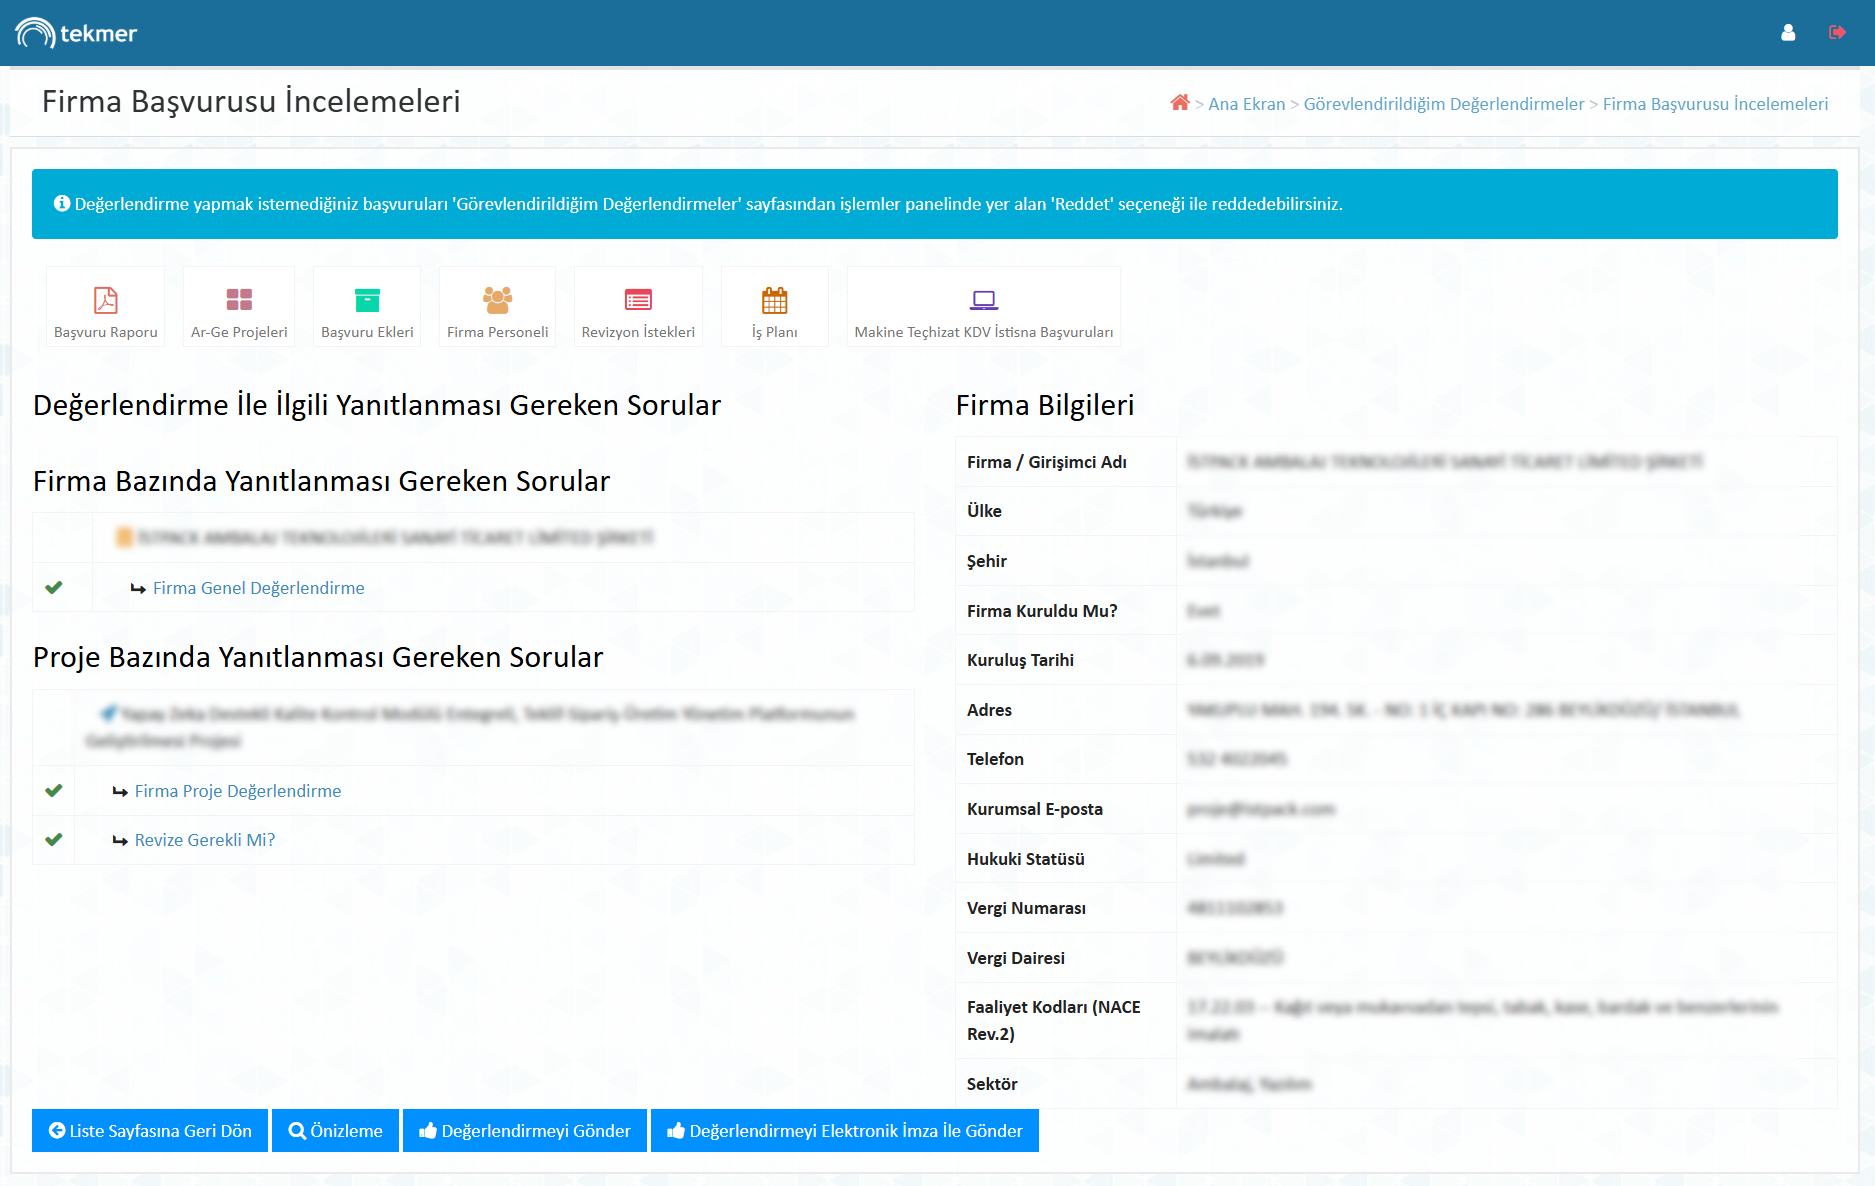The width and height of the screenshot is (1875, 1186).
Task: Click green checkmark beside Revize Gerekli Mi?
Action: click(54, 840)
